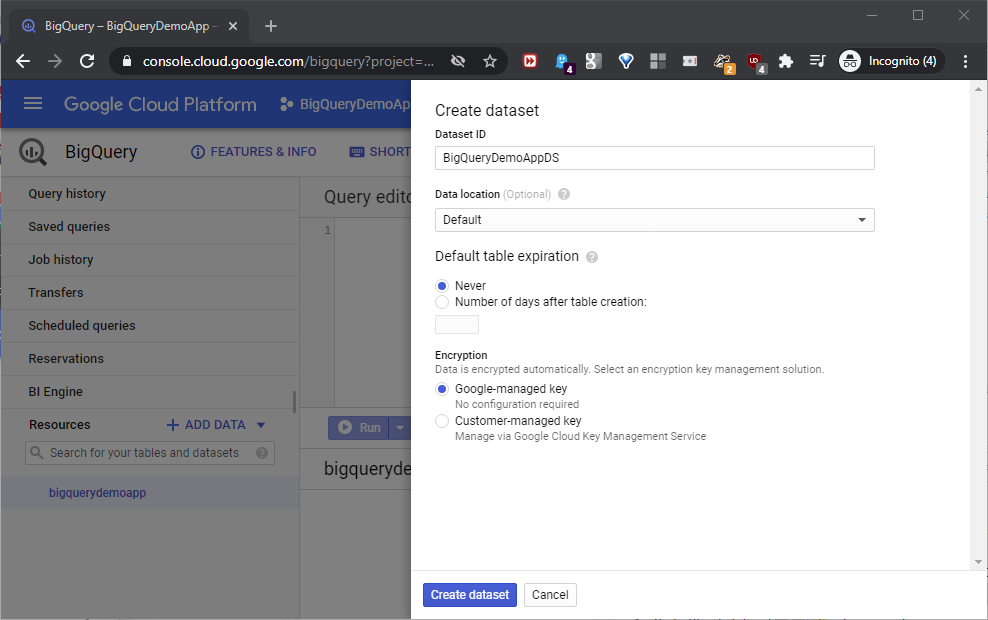Expand the ADD DATA dropdown

[x=261, y=425]
